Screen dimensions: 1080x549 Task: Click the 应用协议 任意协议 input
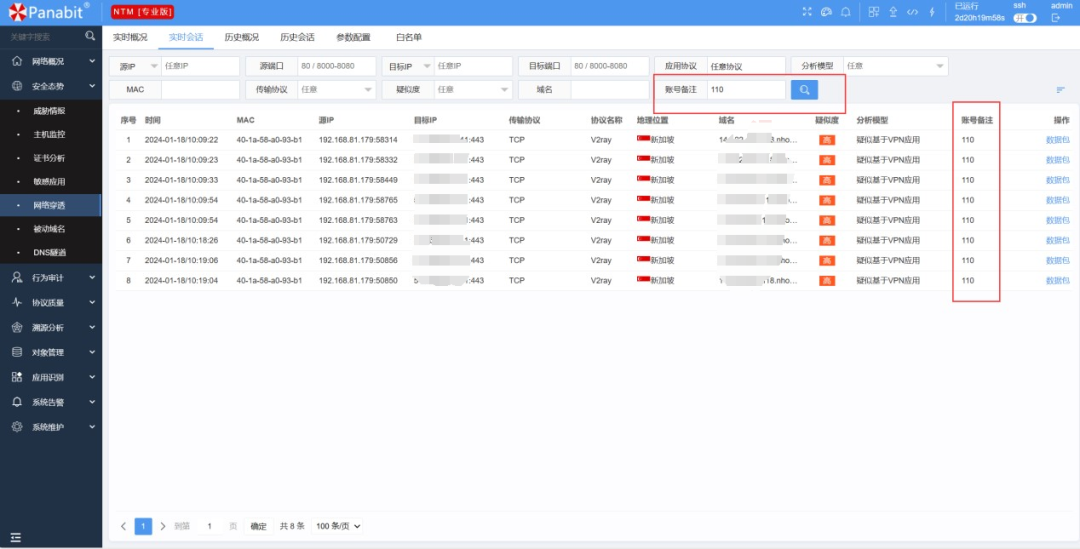point(746,66)
